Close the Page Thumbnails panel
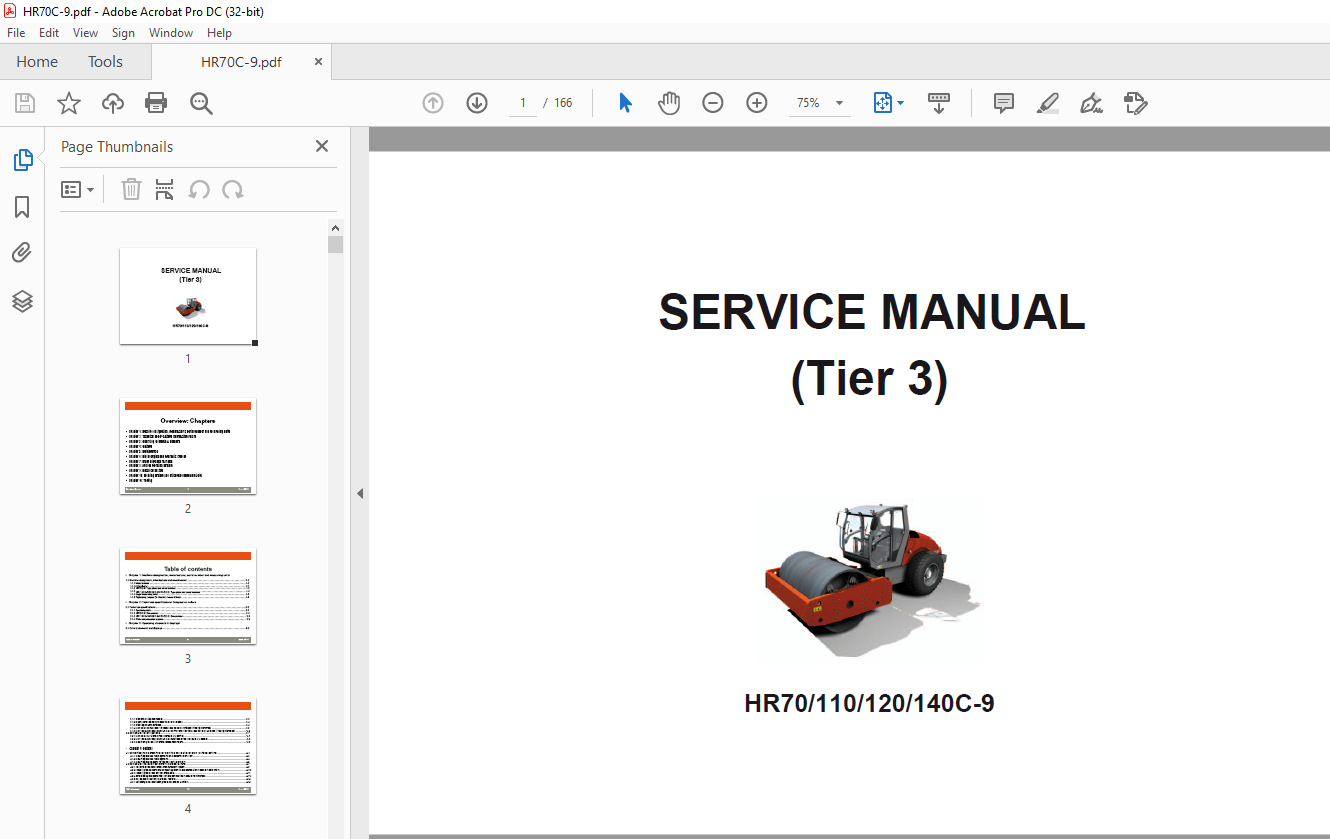 pos(322,146)
